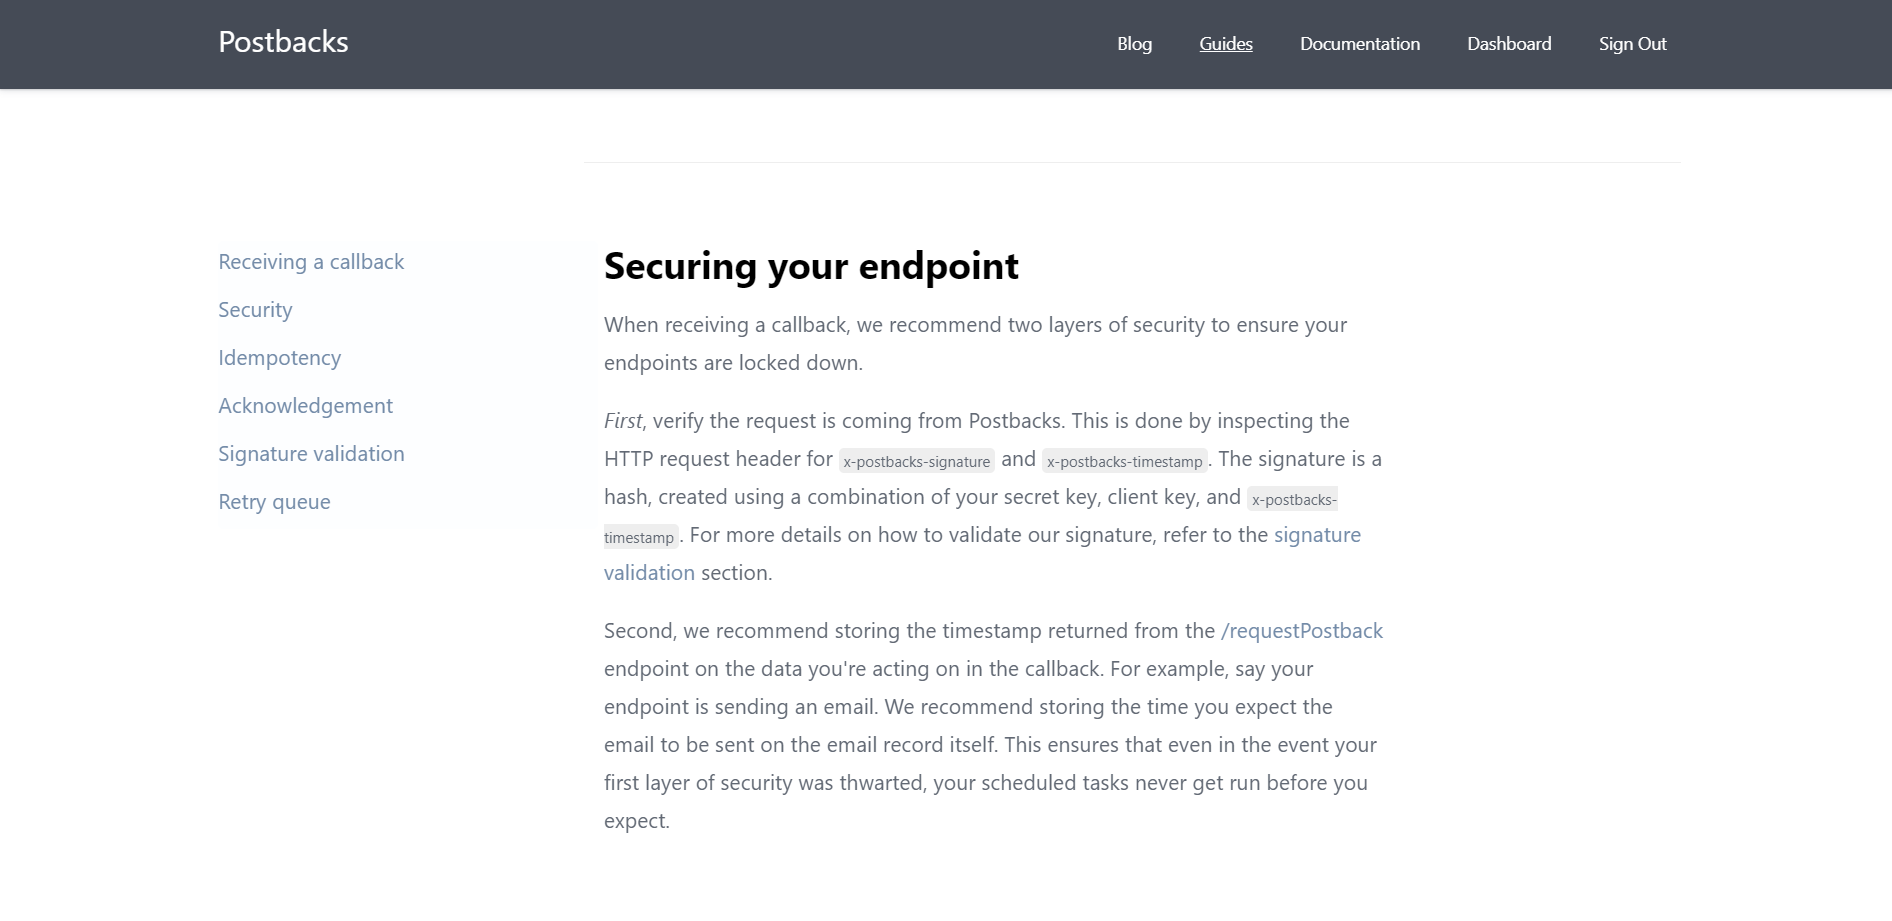Go to the Retry queue section
The width and height of the screenshot is (1892, 921).
pos(274,502)
